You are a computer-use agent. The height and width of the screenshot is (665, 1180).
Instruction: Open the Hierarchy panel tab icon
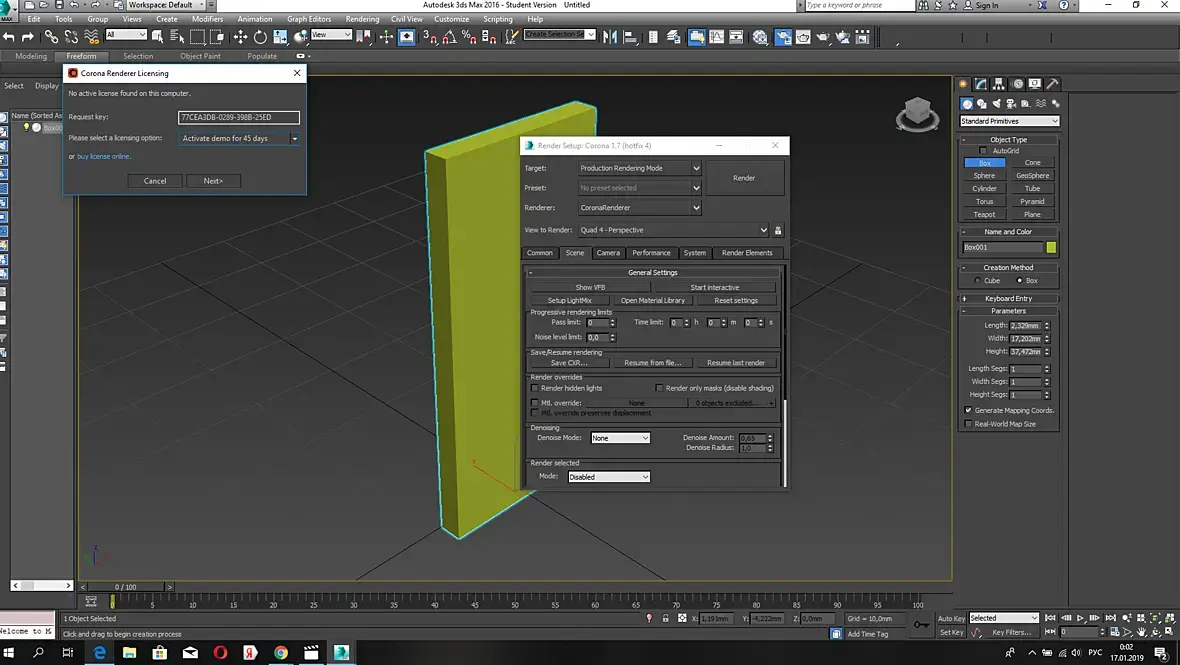pyautogui.click(x=1000, y=84)
